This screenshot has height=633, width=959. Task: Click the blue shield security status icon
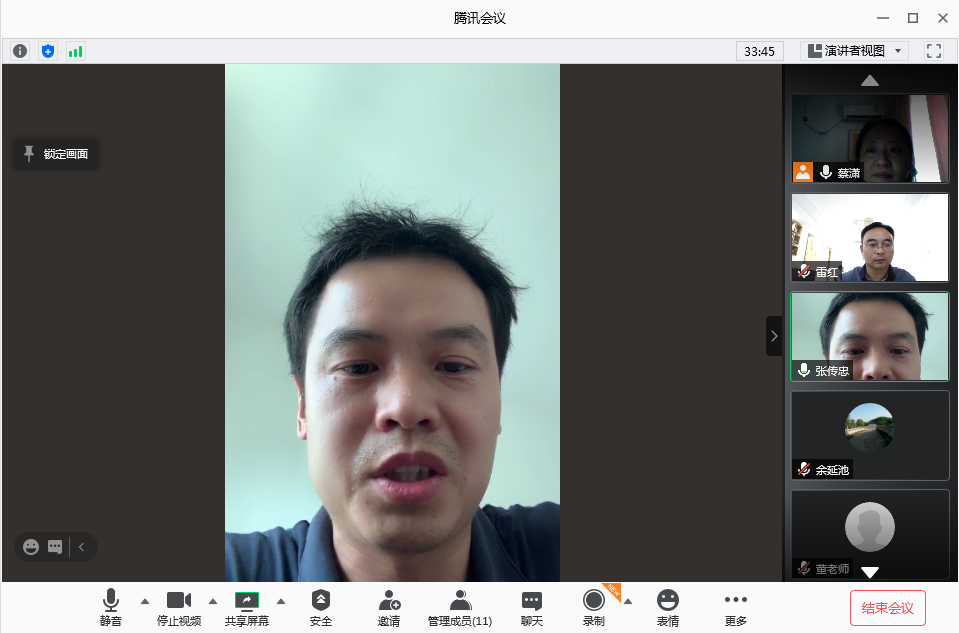click(47, 50)
